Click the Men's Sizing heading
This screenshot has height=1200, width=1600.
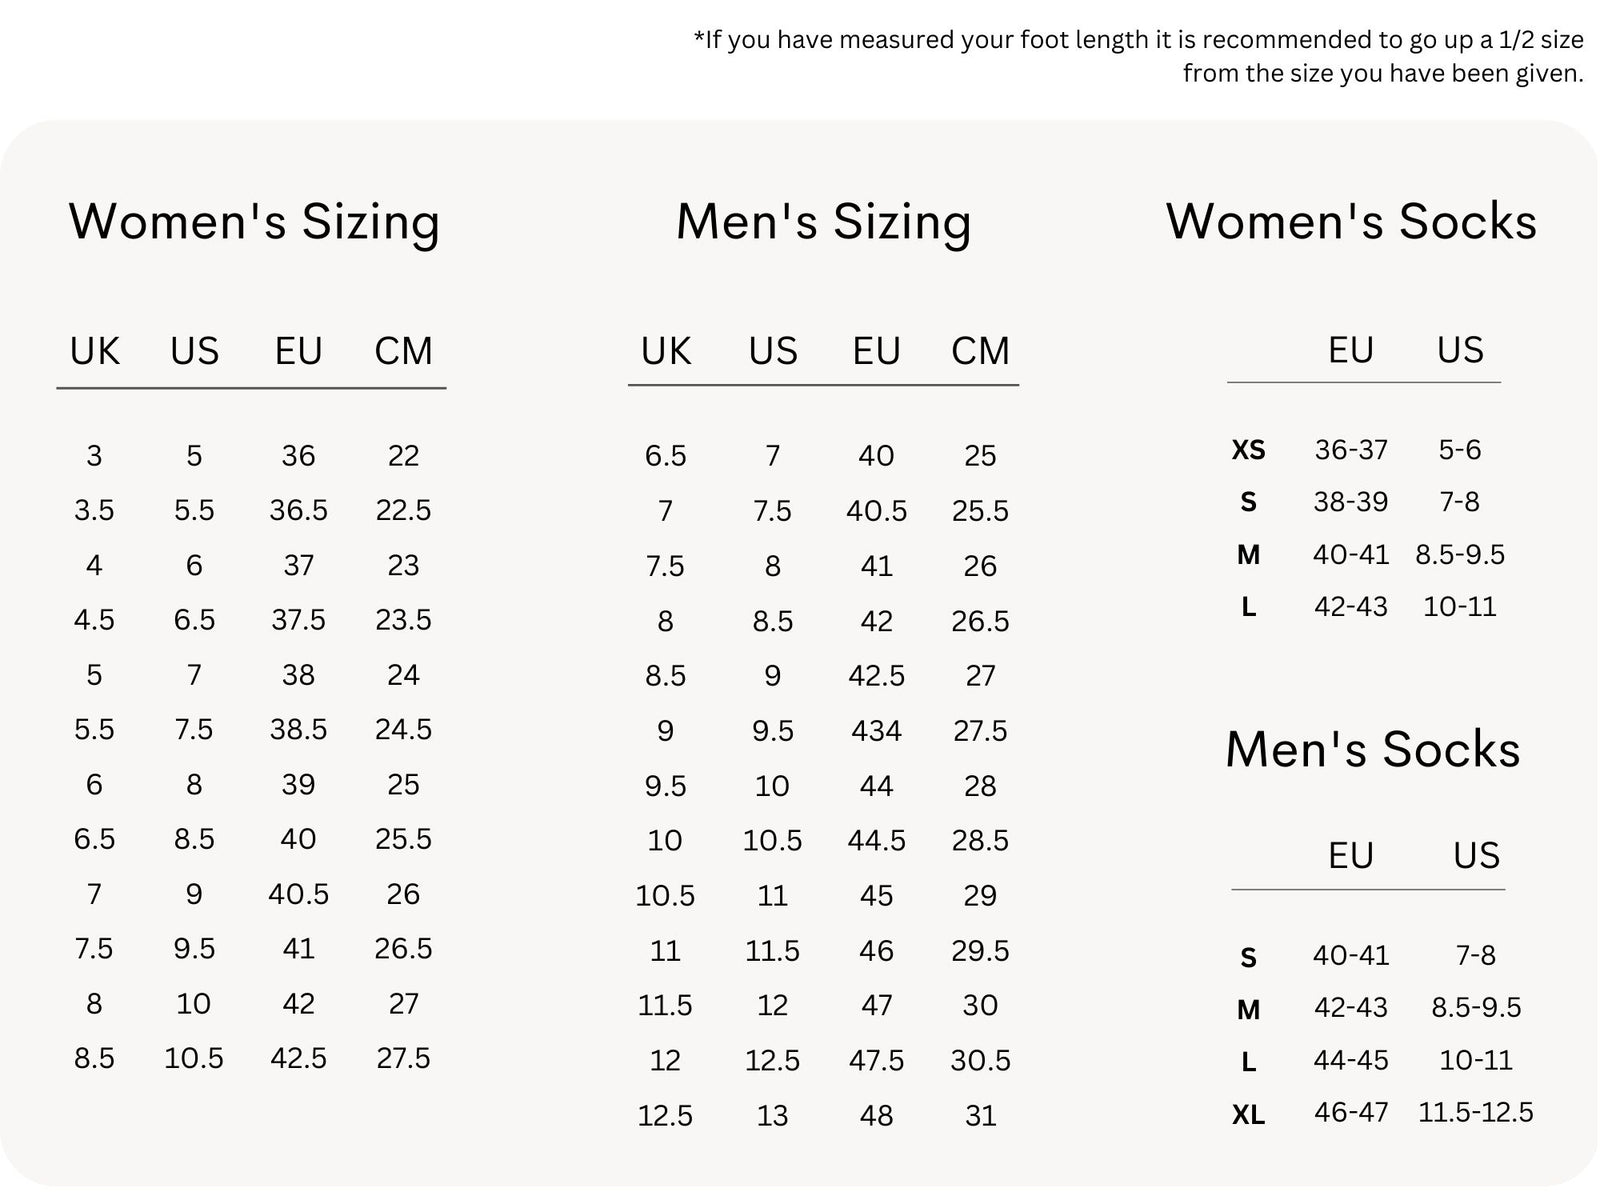(x=823, y=221)
